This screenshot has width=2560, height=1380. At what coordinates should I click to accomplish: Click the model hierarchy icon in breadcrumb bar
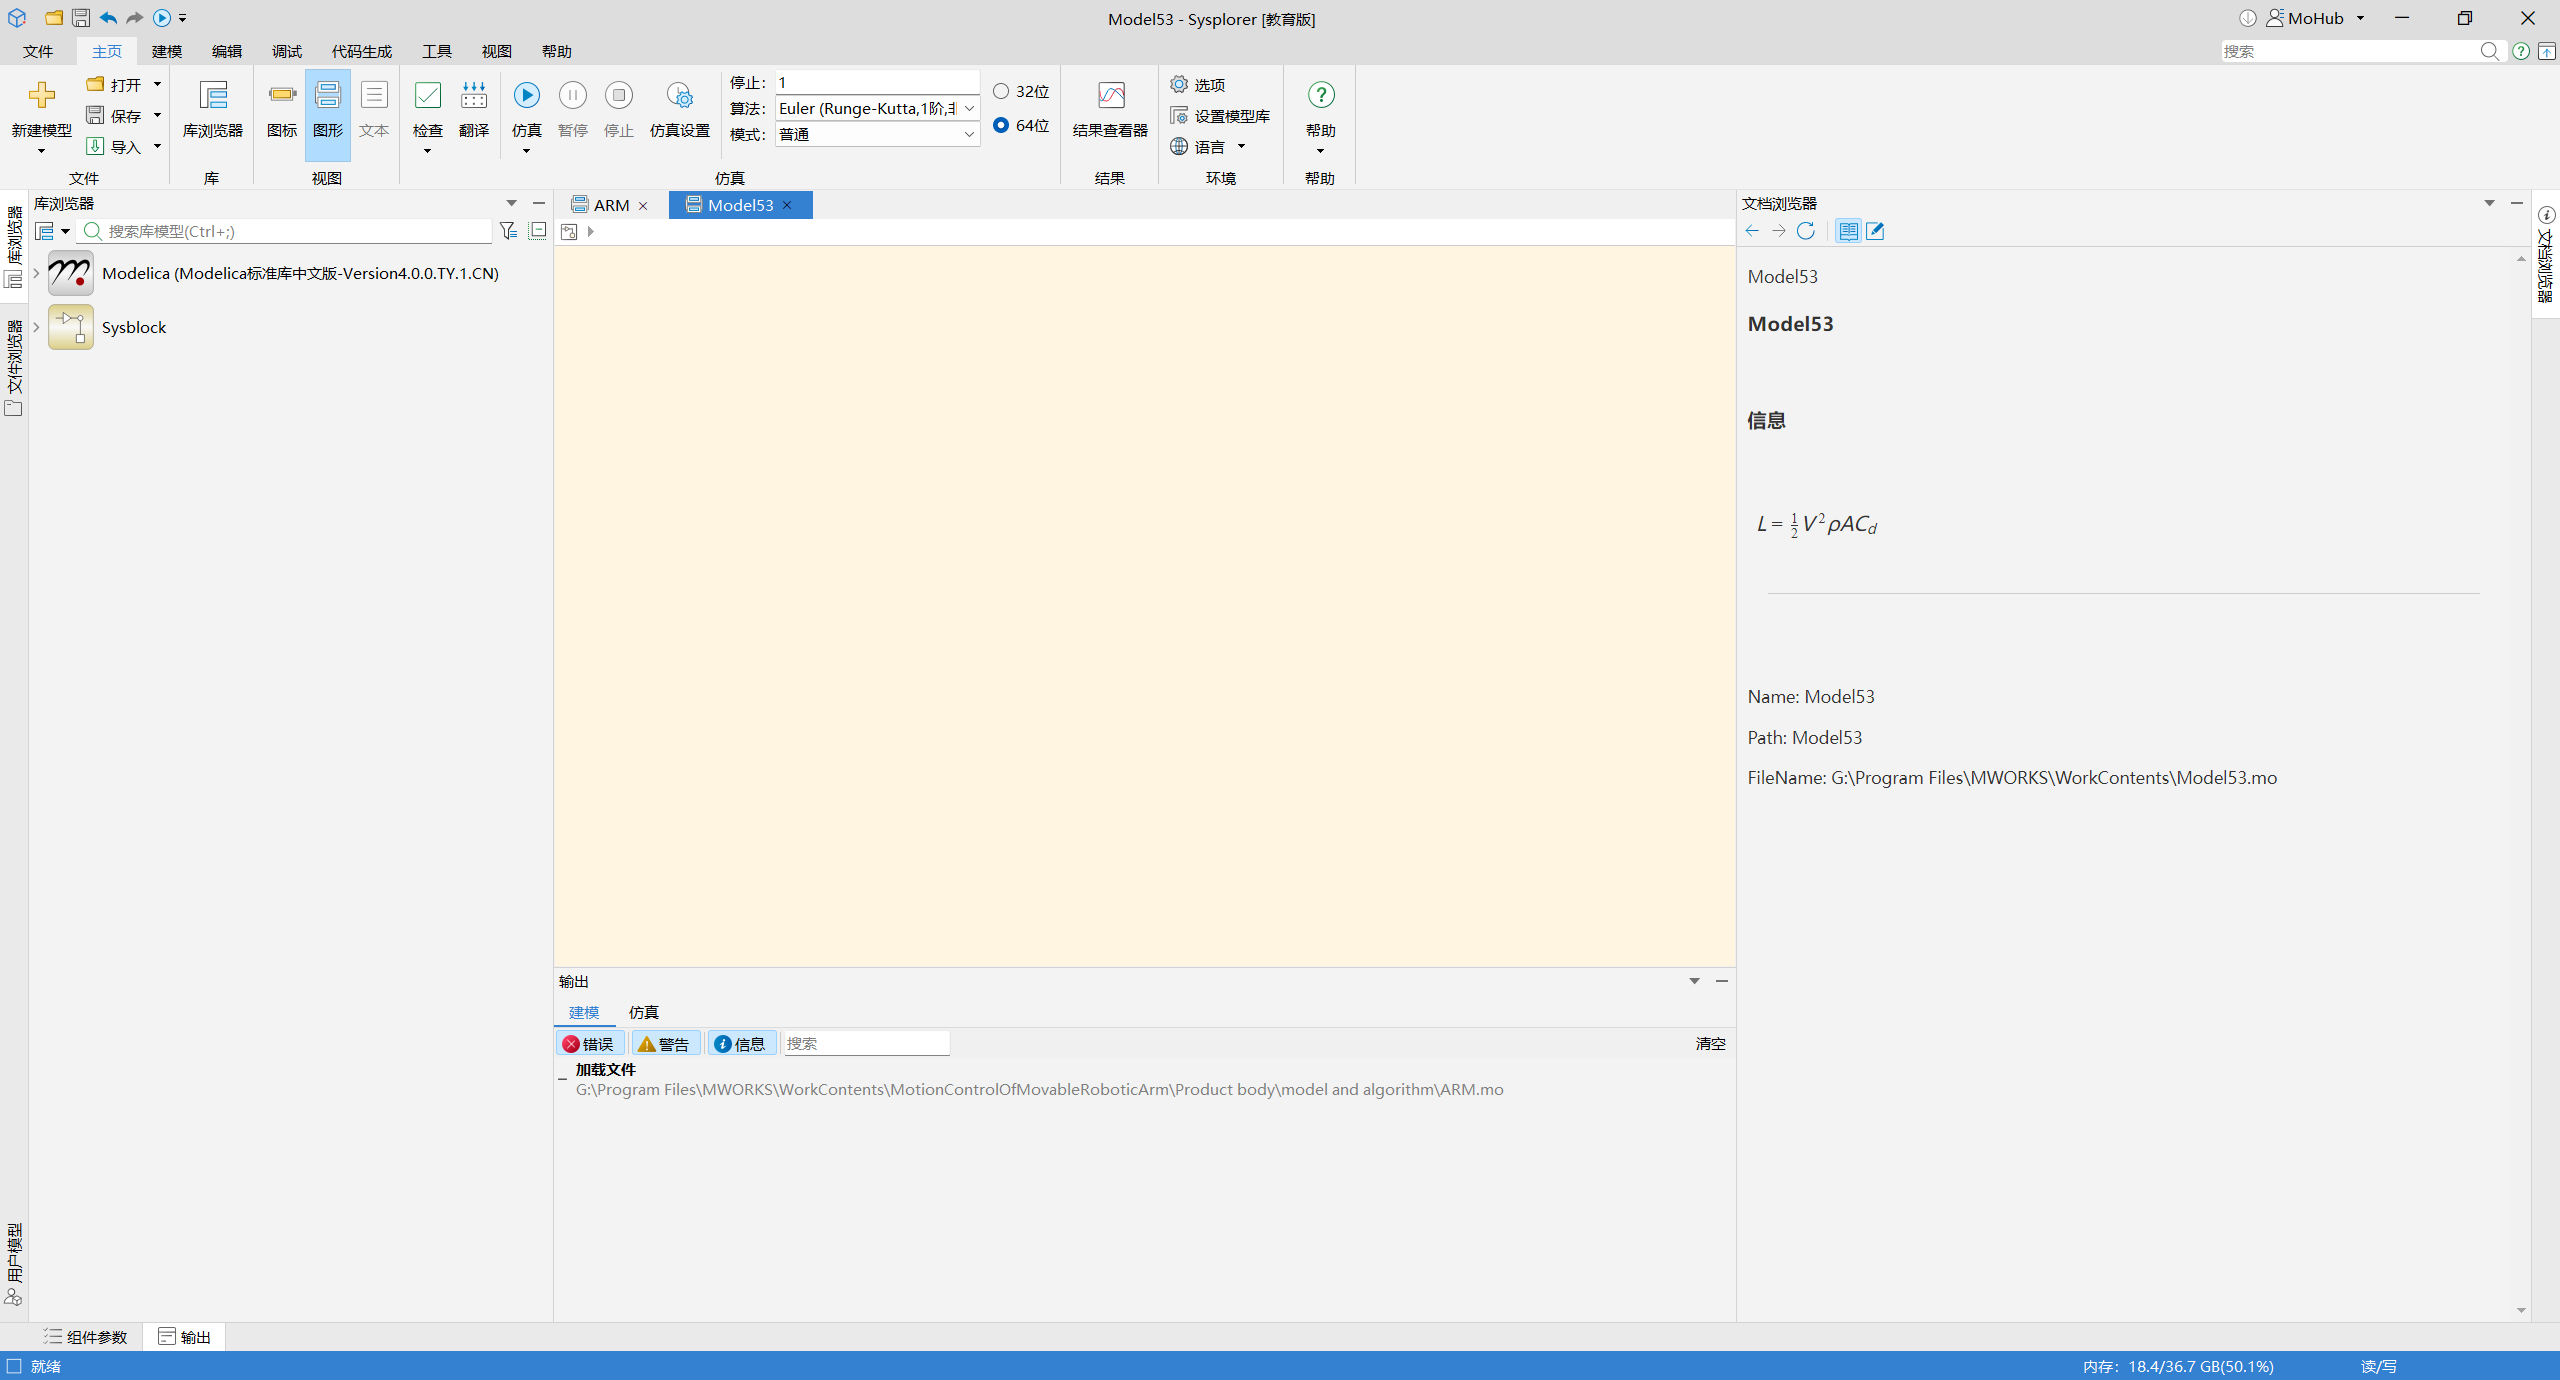(569, 231)
